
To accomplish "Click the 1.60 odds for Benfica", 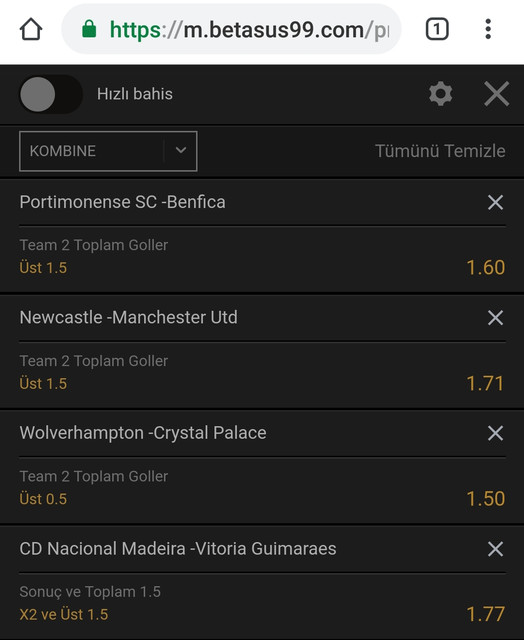I will (x=486, y=268).
